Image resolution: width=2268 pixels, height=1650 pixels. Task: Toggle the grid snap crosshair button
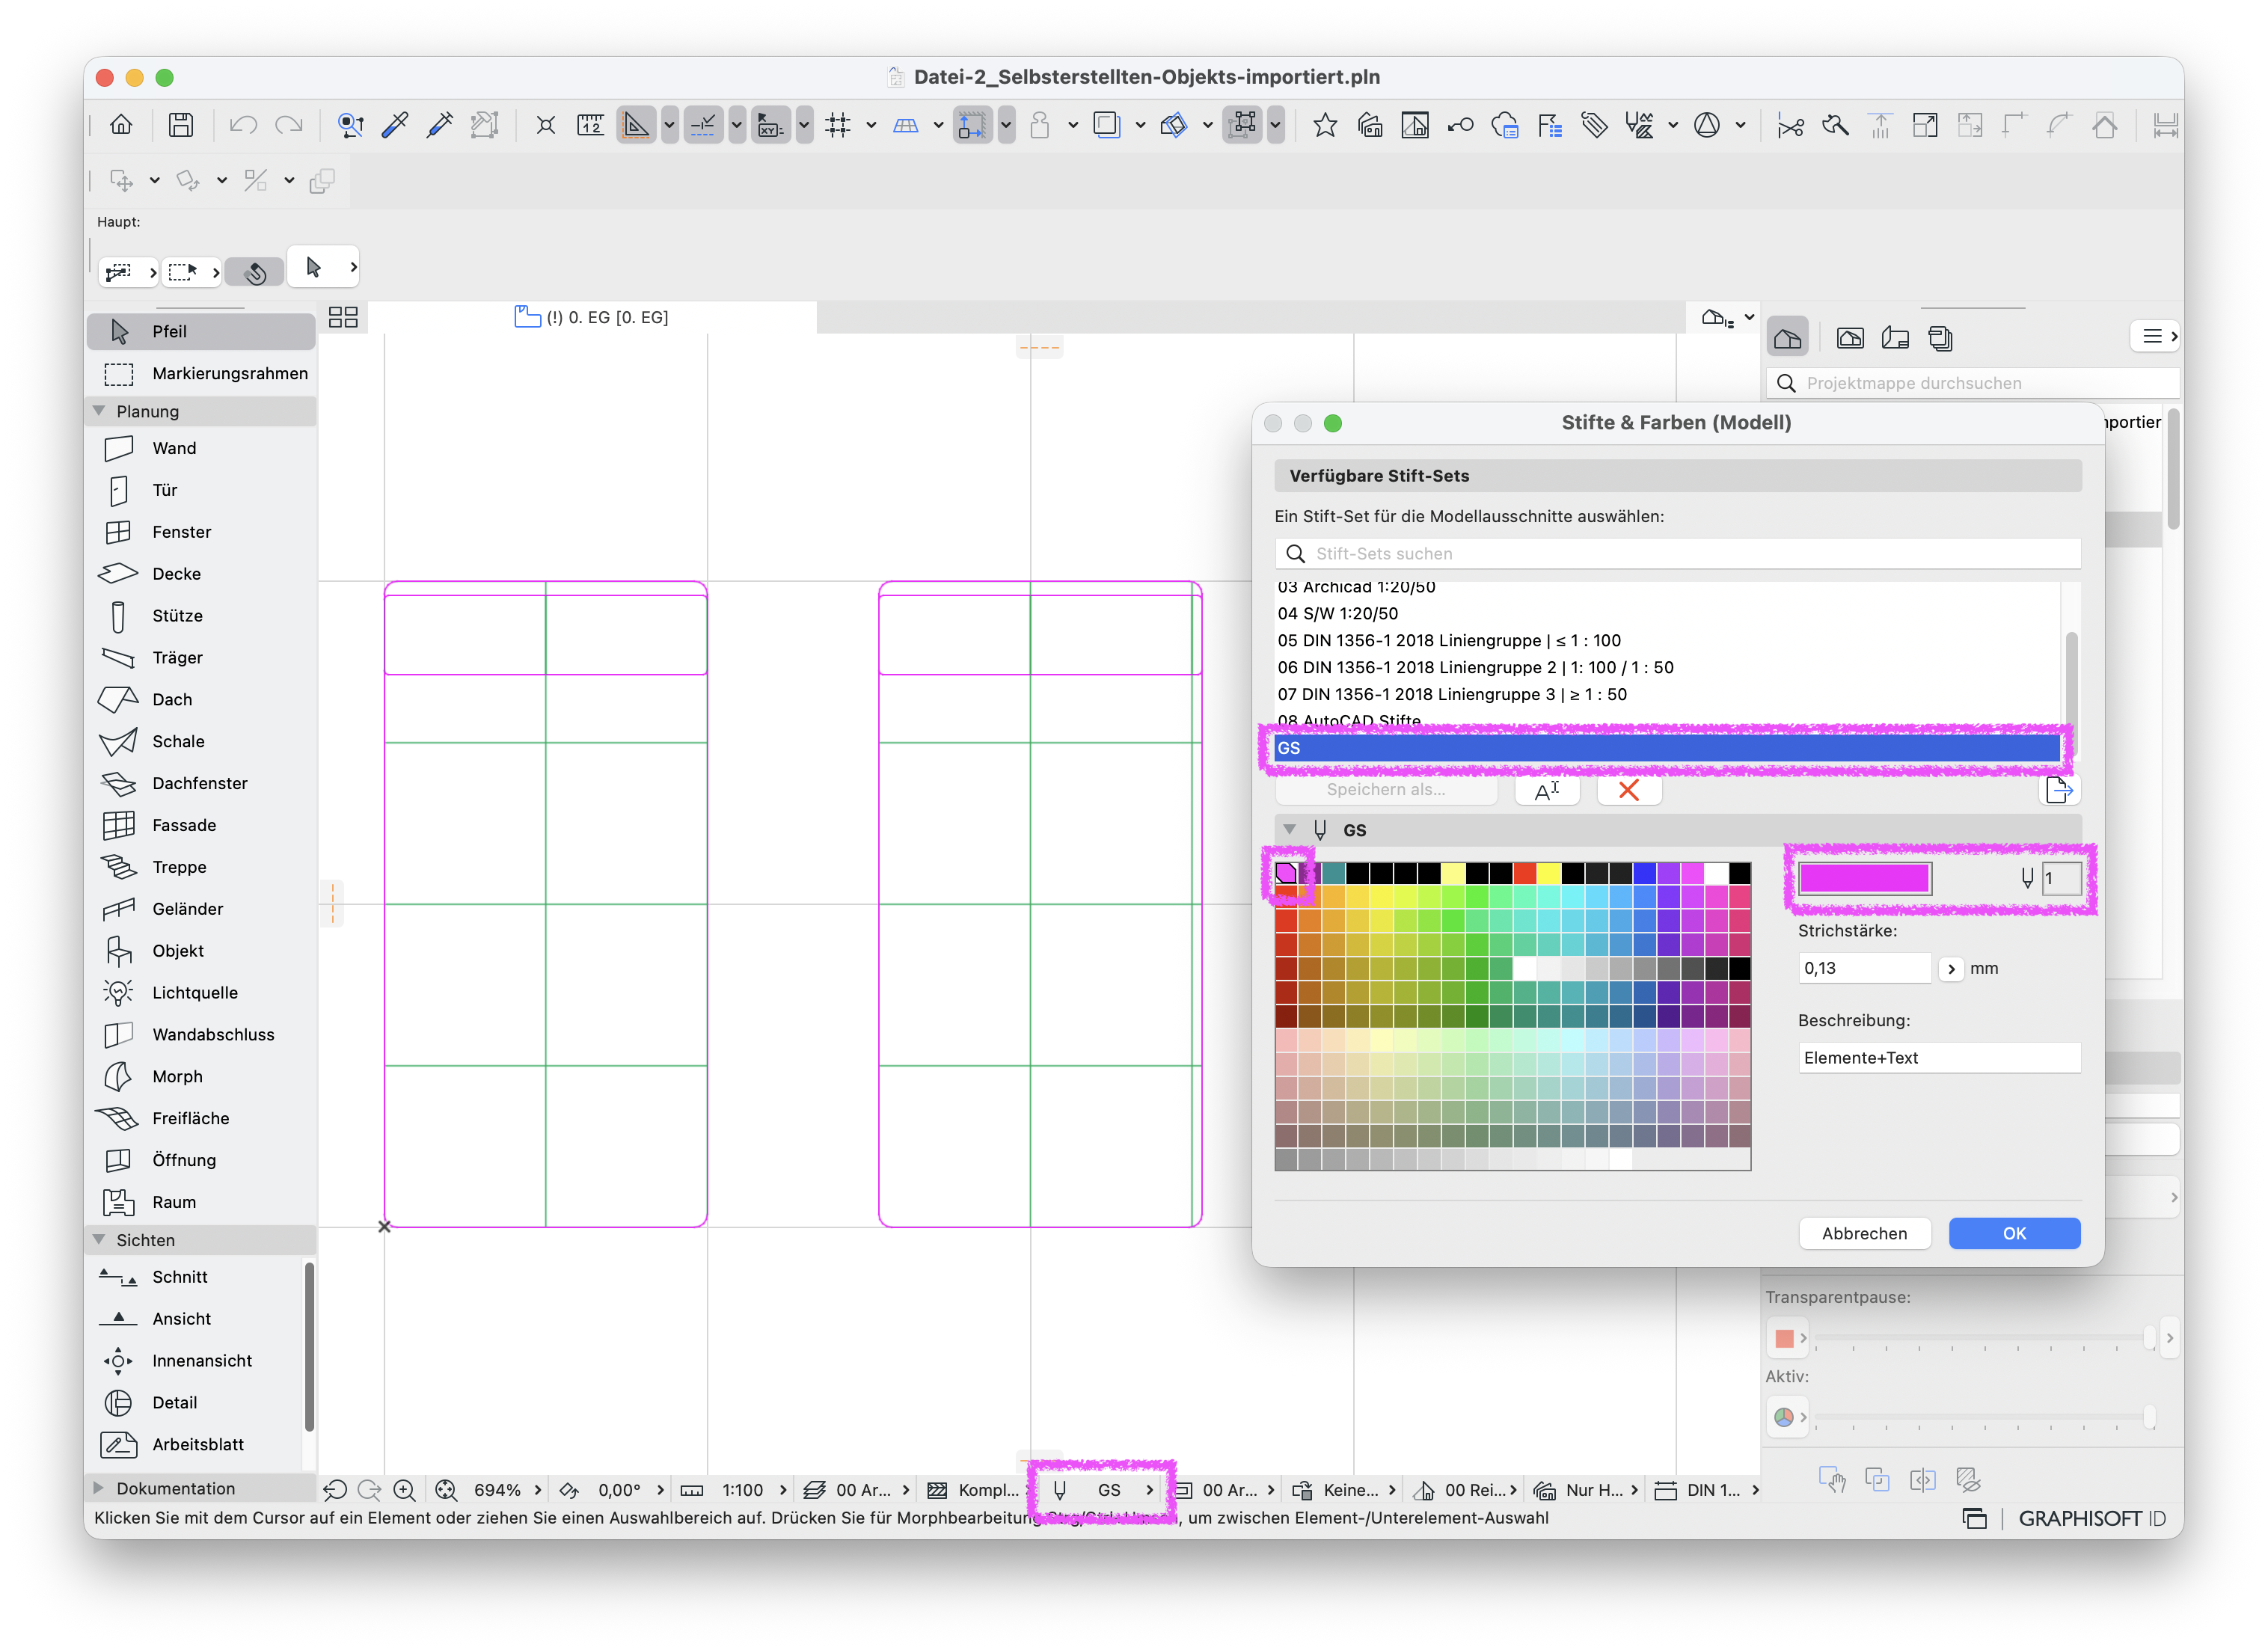(838, 125)
